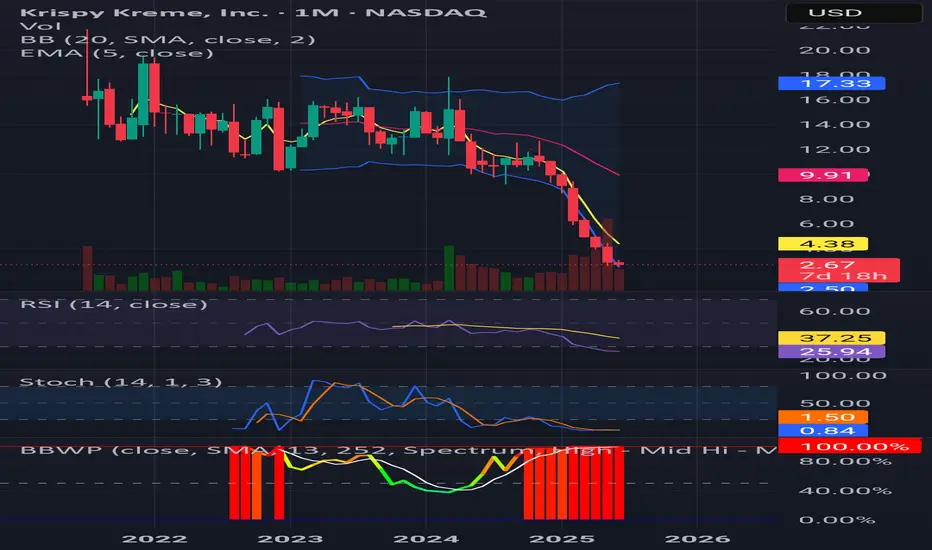Click the 8.00 price axis tick

point(826,199)
